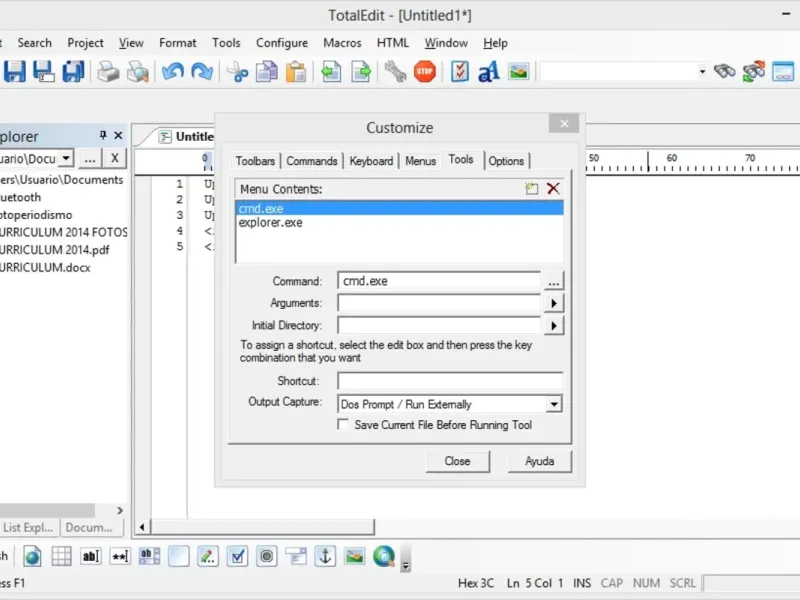The image size is (800, 600).
Task: Click the Undo arrow icon
Action: 173,71
